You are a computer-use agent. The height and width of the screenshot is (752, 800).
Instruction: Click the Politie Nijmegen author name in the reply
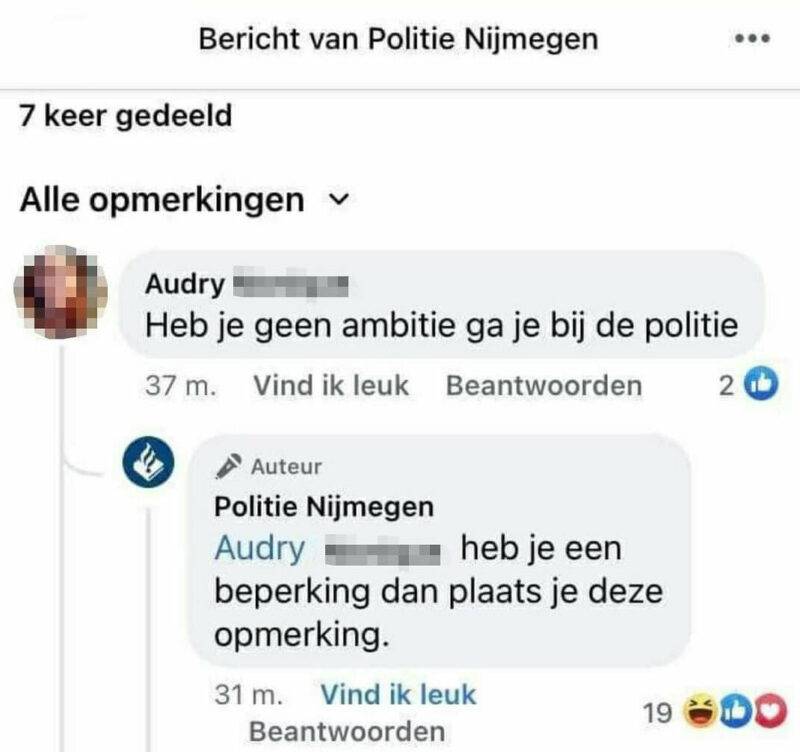[325, 507]
